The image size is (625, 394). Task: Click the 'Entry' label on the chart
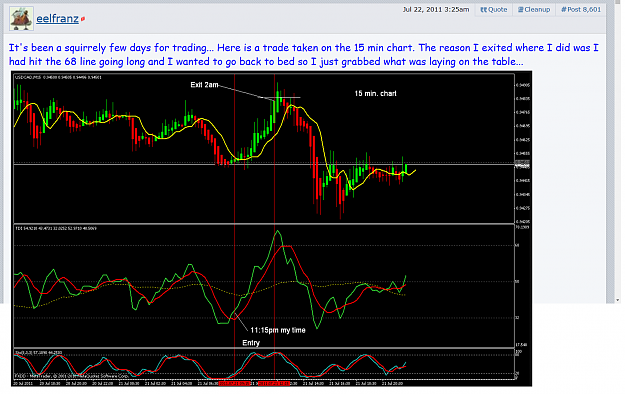pyautogui.click(x=251, y=343)
